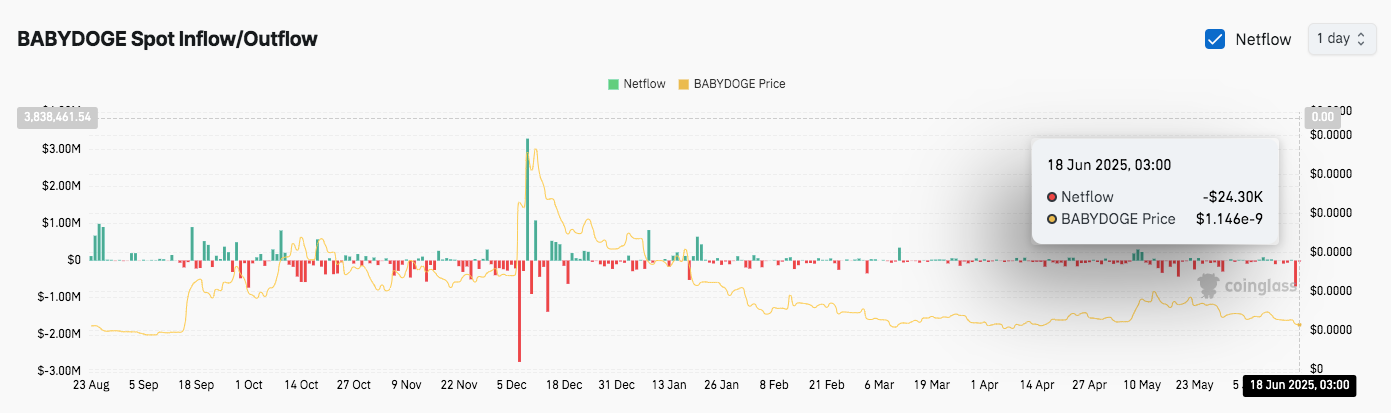Click the Netflow label beside the checkbox
Viewport: 1391px width, 413px height.
1263,39
